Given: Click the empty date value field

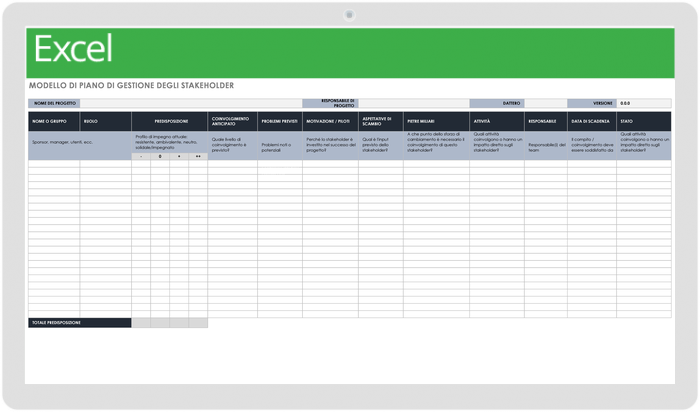Looking at the screenshot, I should (x=546, y=103).
